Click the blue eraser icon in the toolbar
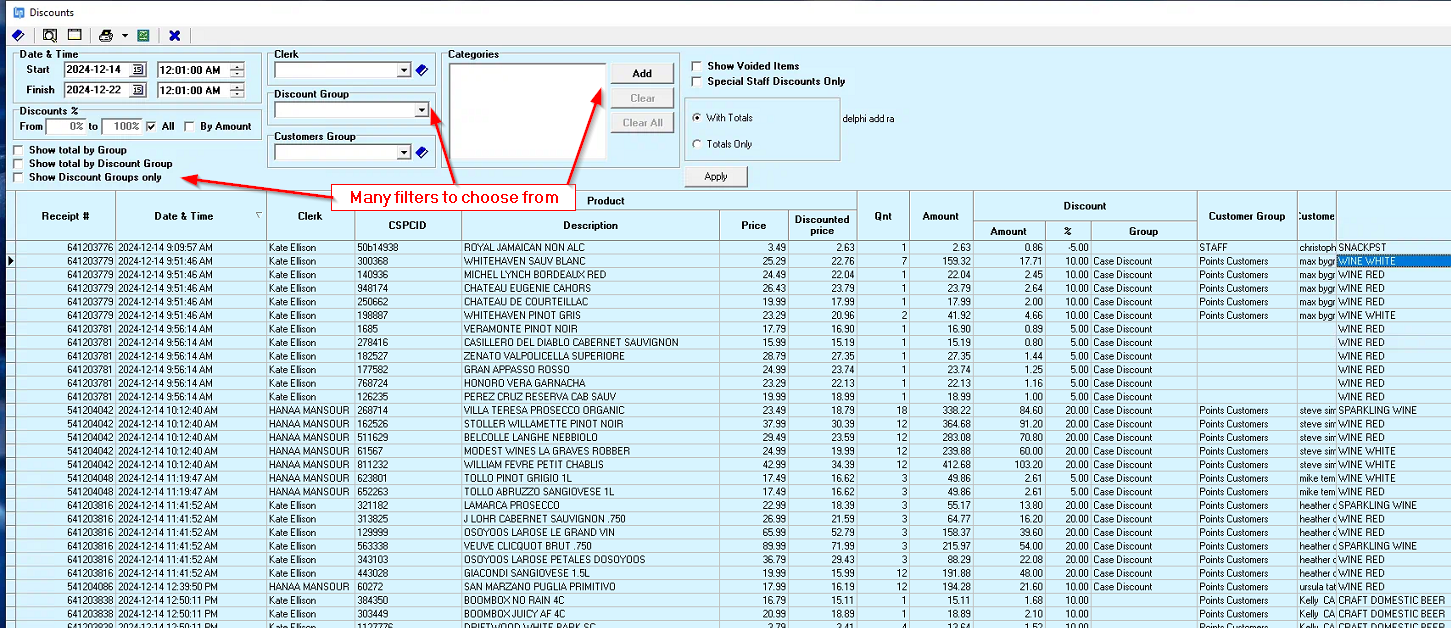 pyautogui.click(x=17, y=35)
